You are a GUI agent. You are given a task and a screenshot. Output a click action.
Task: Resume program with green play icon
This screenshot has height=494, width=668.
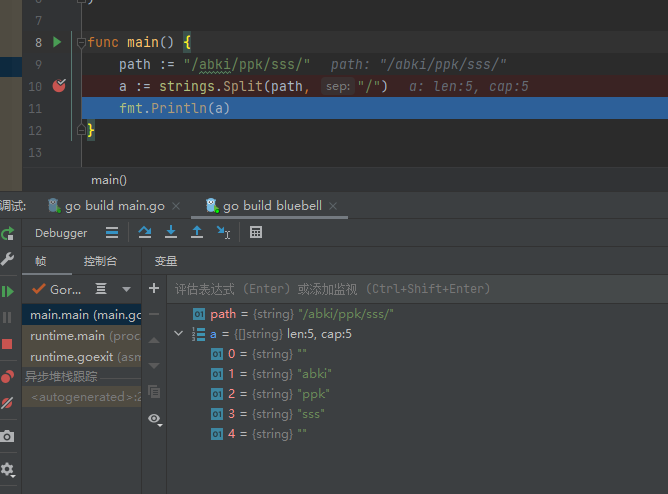point(8,292)
